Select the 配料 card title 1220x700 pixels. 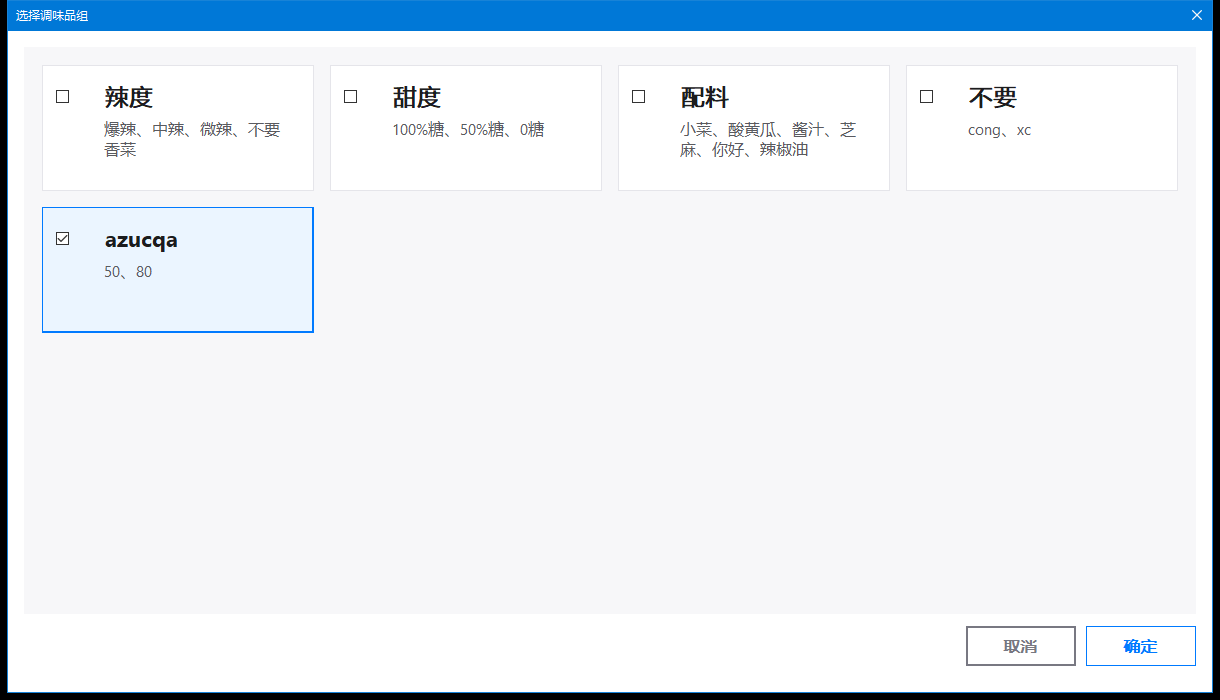[x=704, y=98]
